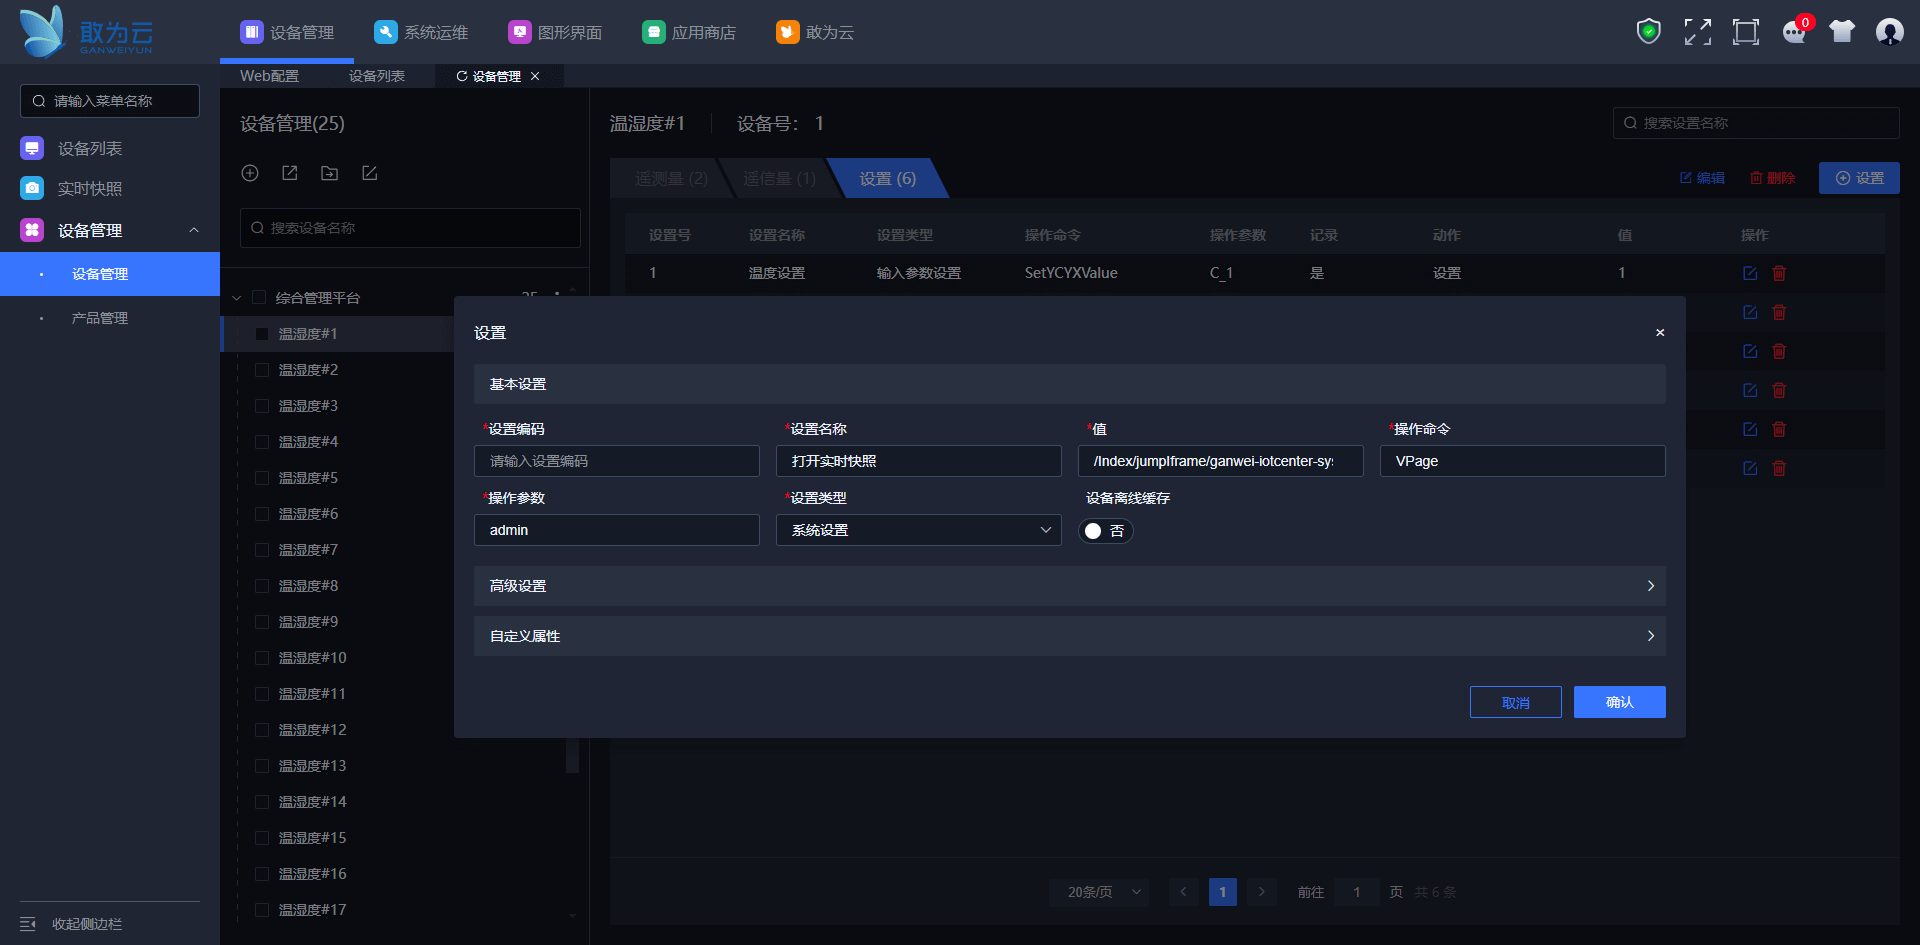Expand the 自定义属性 section
The width and height of the screenshot is (1920, 945).
[x=1069, y=636]
